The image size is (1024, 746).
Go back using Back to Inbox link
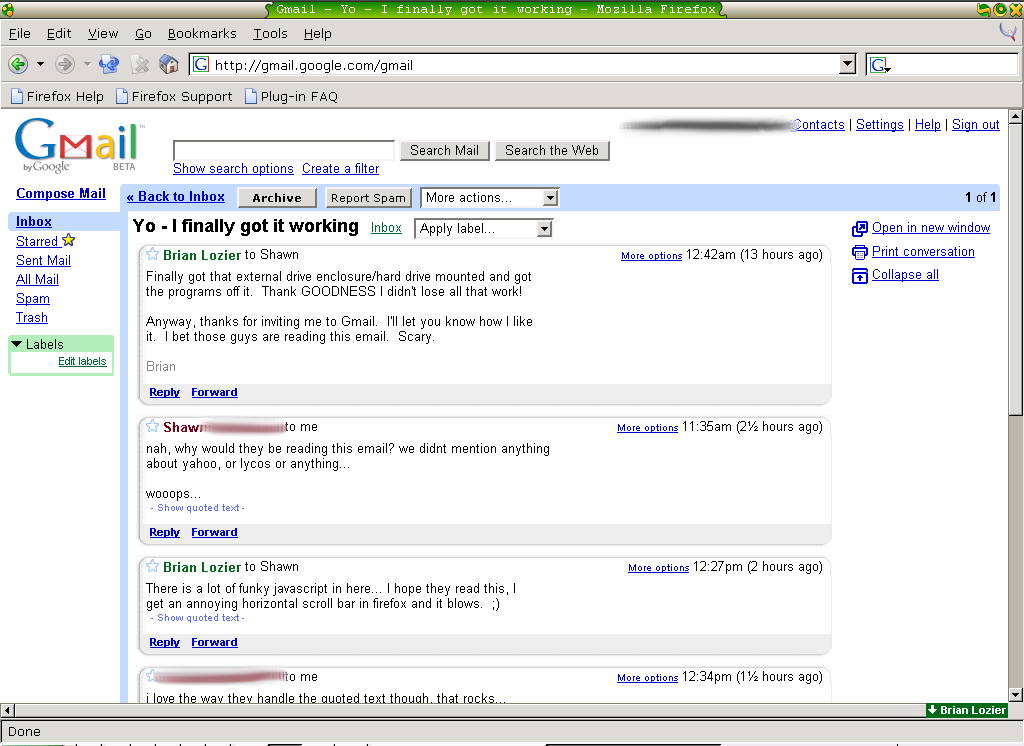point(176,197)
